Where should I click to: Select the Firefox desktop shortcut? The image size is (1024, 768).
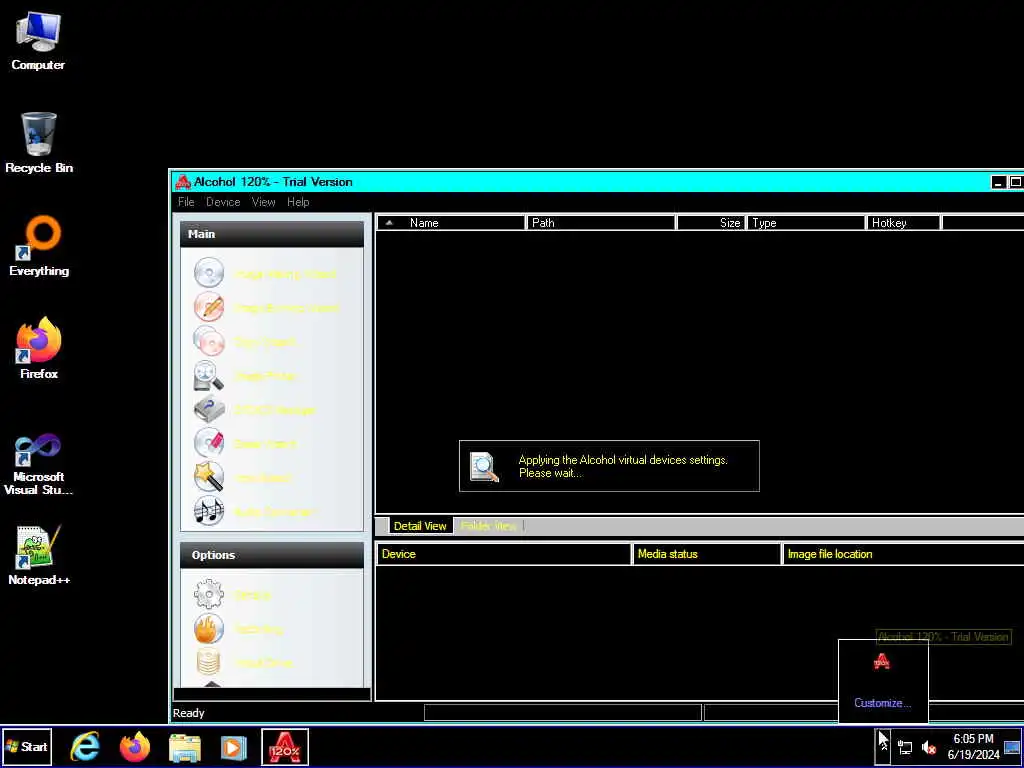[39, 349]
